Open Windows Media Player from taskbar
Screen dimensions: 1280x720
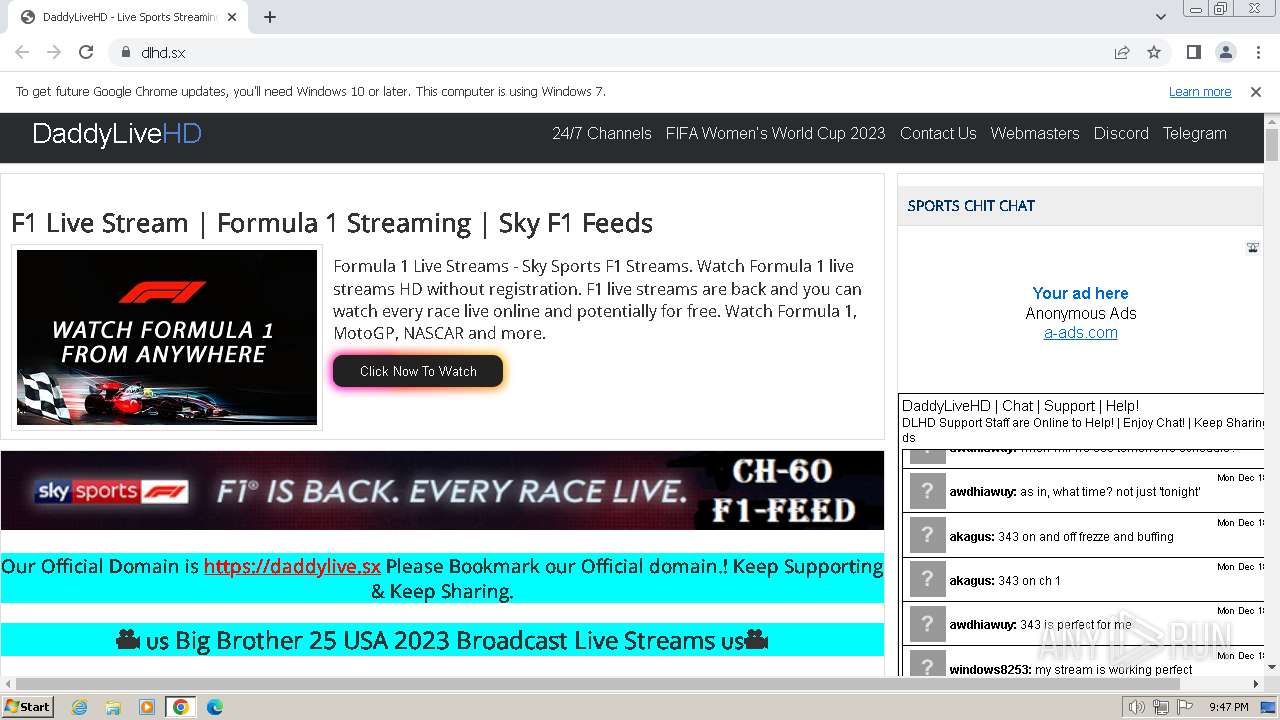147,707
